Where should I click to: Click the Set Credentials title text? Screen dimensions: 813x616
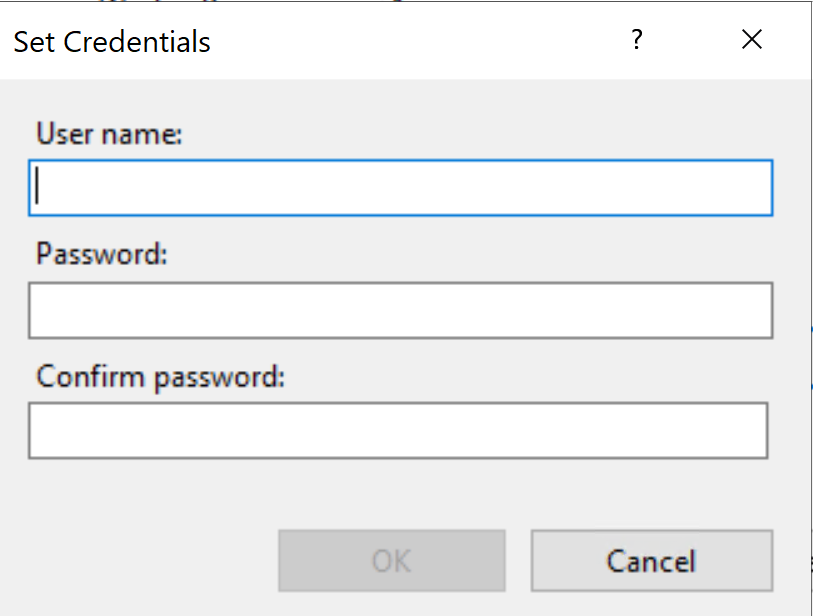pyautogui.click(x=112, y=42)
